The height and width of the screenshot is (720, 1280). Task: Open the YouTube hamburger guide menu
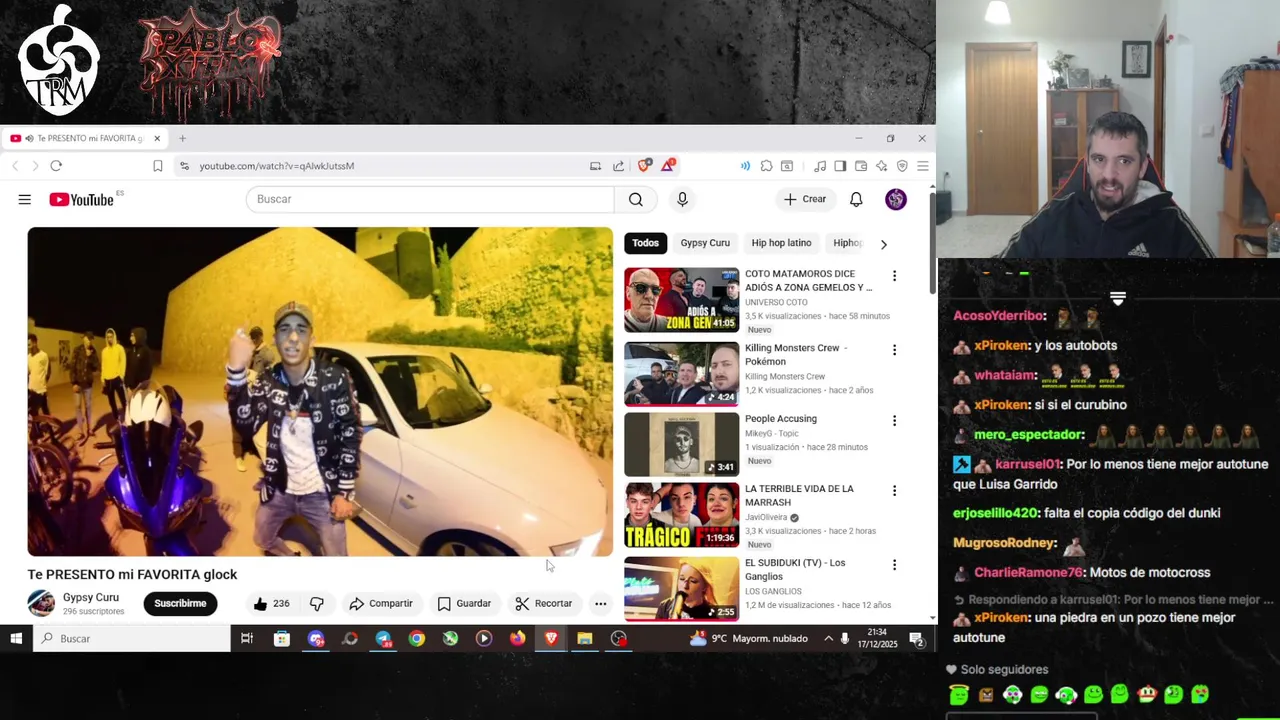click(x=24, y=199)
